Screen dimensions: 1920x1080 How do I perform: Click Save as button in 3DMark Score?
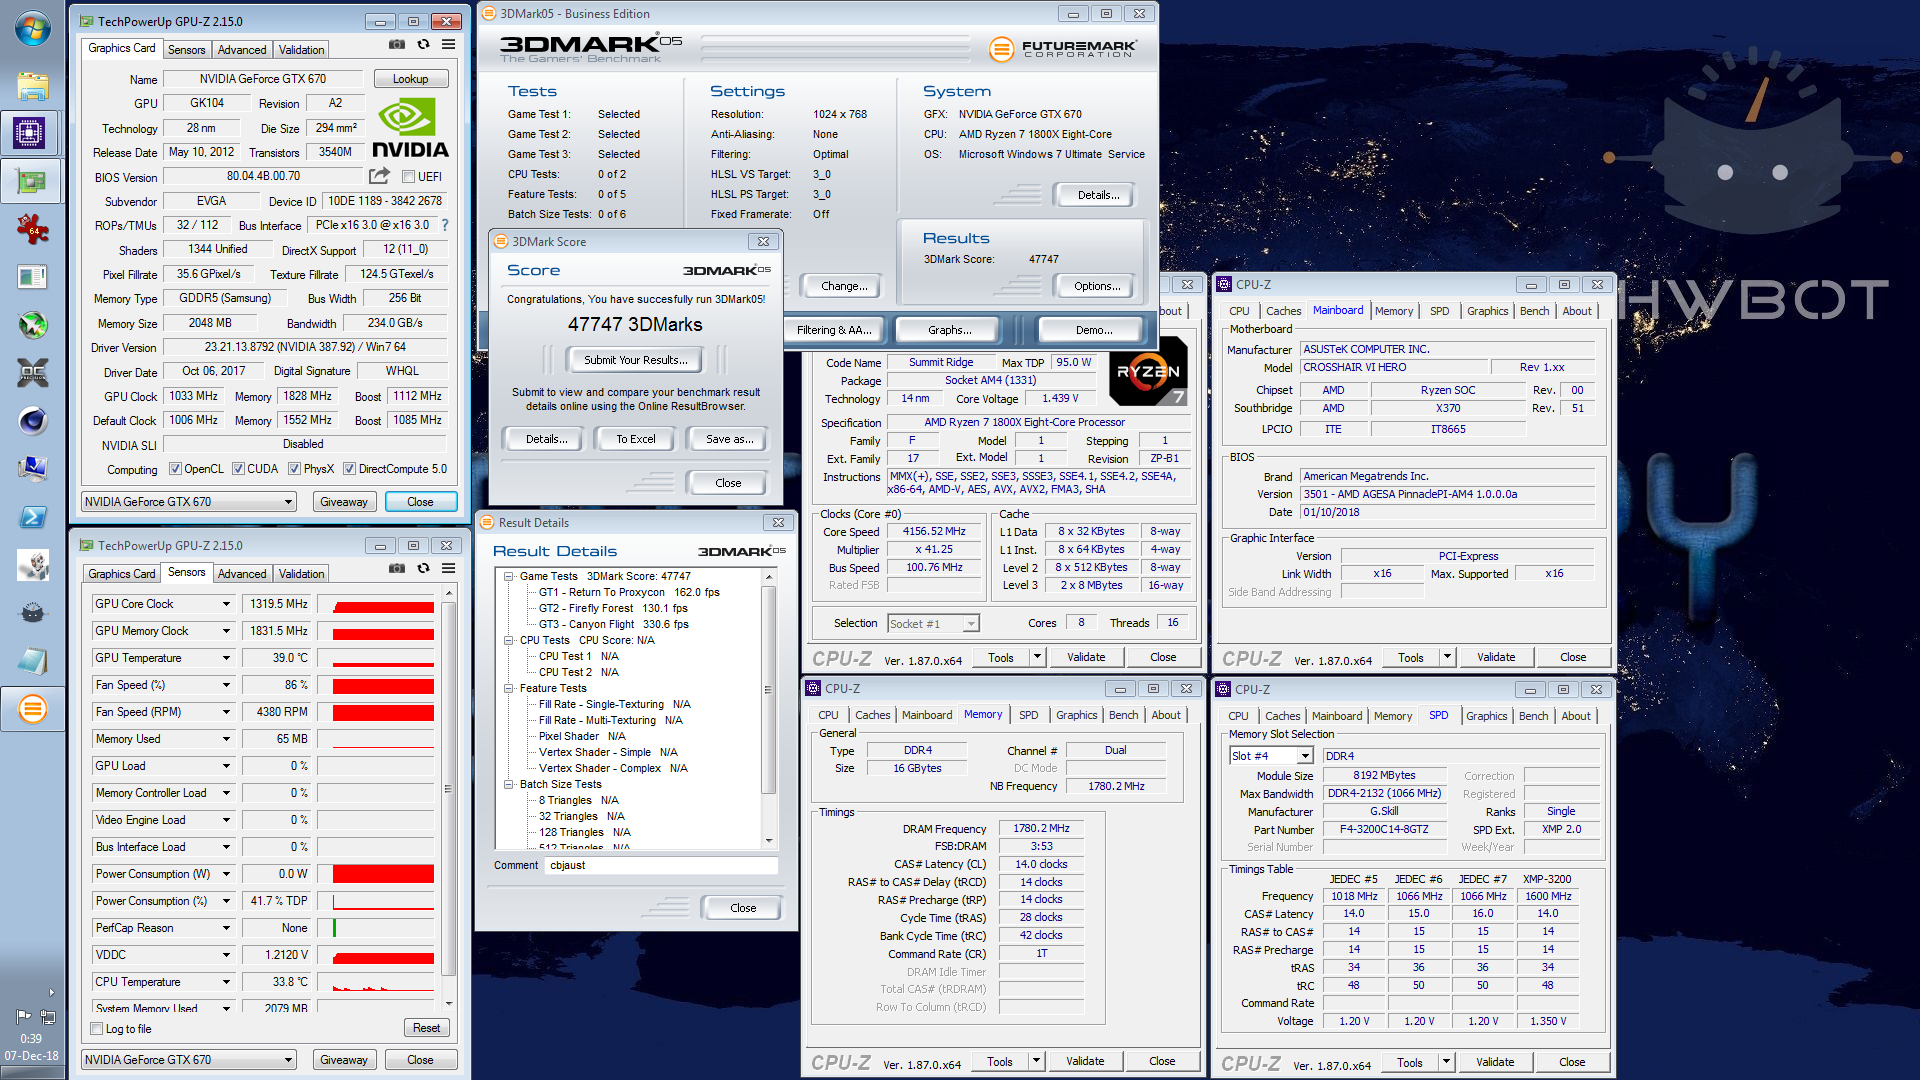tap(729, 439)
